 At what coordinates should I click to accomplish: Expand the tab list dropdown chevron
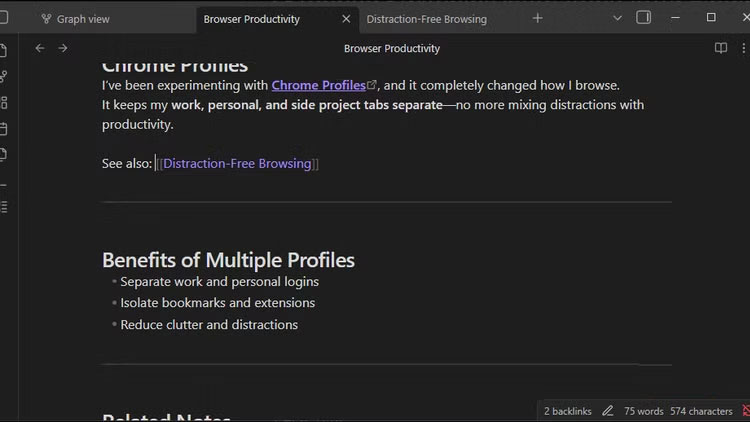[x=617, y=18]
